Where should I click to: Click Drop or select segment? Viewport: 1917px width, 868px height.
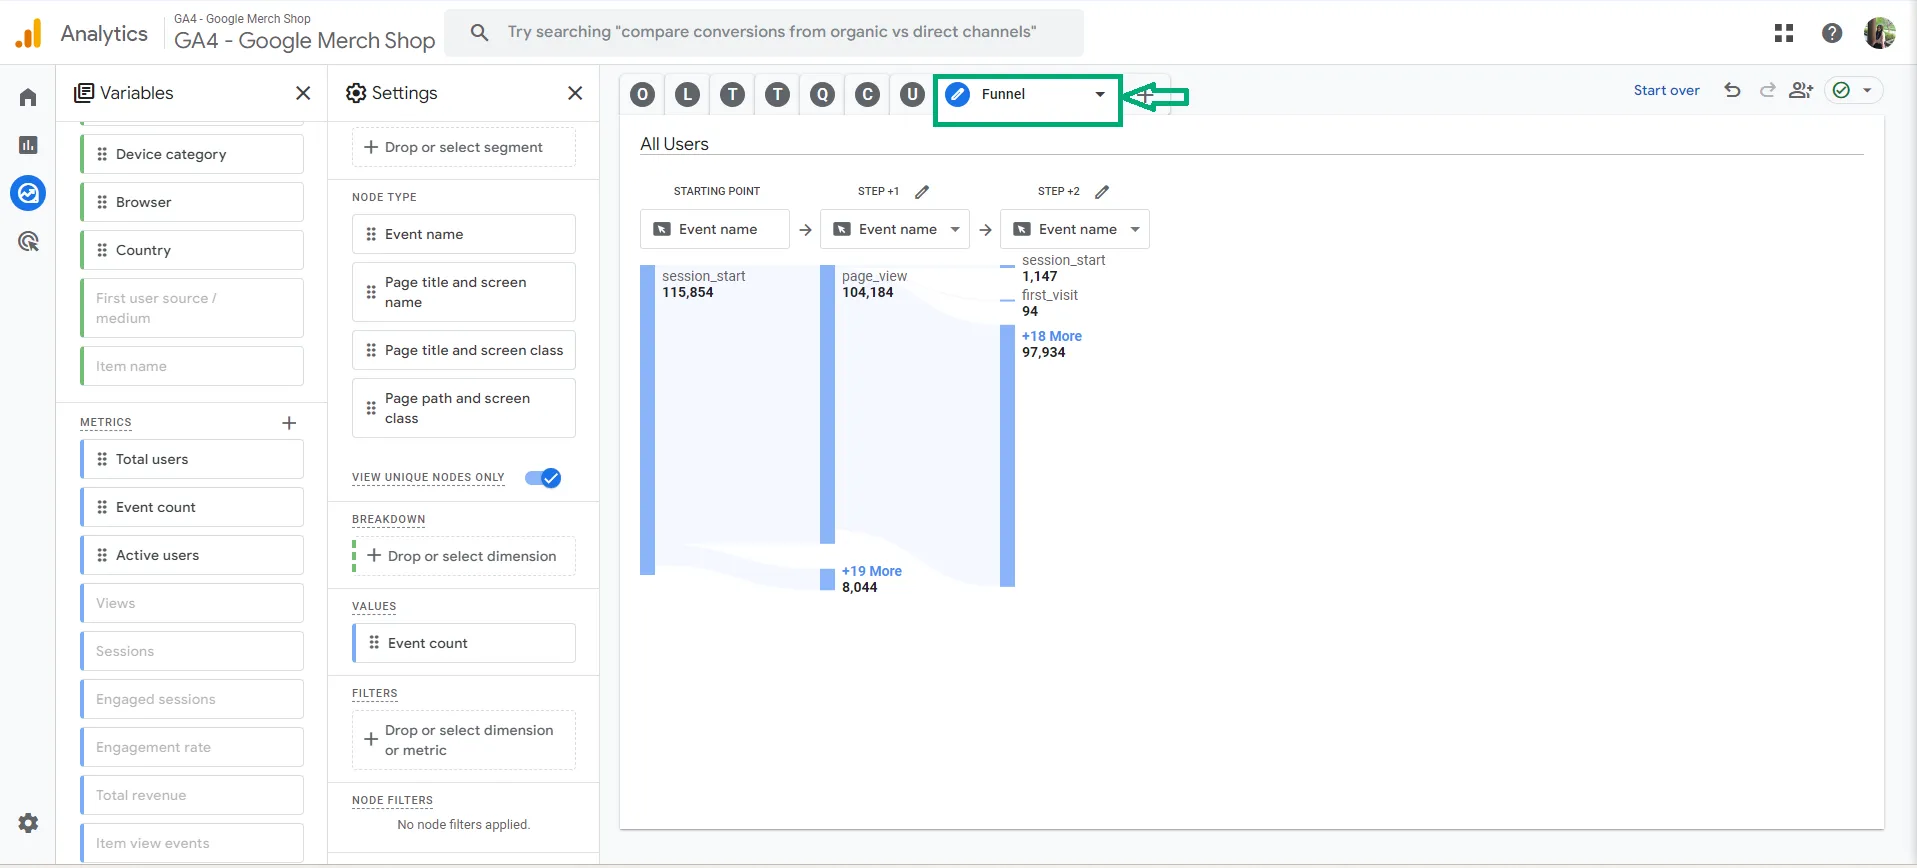[464, 147]
